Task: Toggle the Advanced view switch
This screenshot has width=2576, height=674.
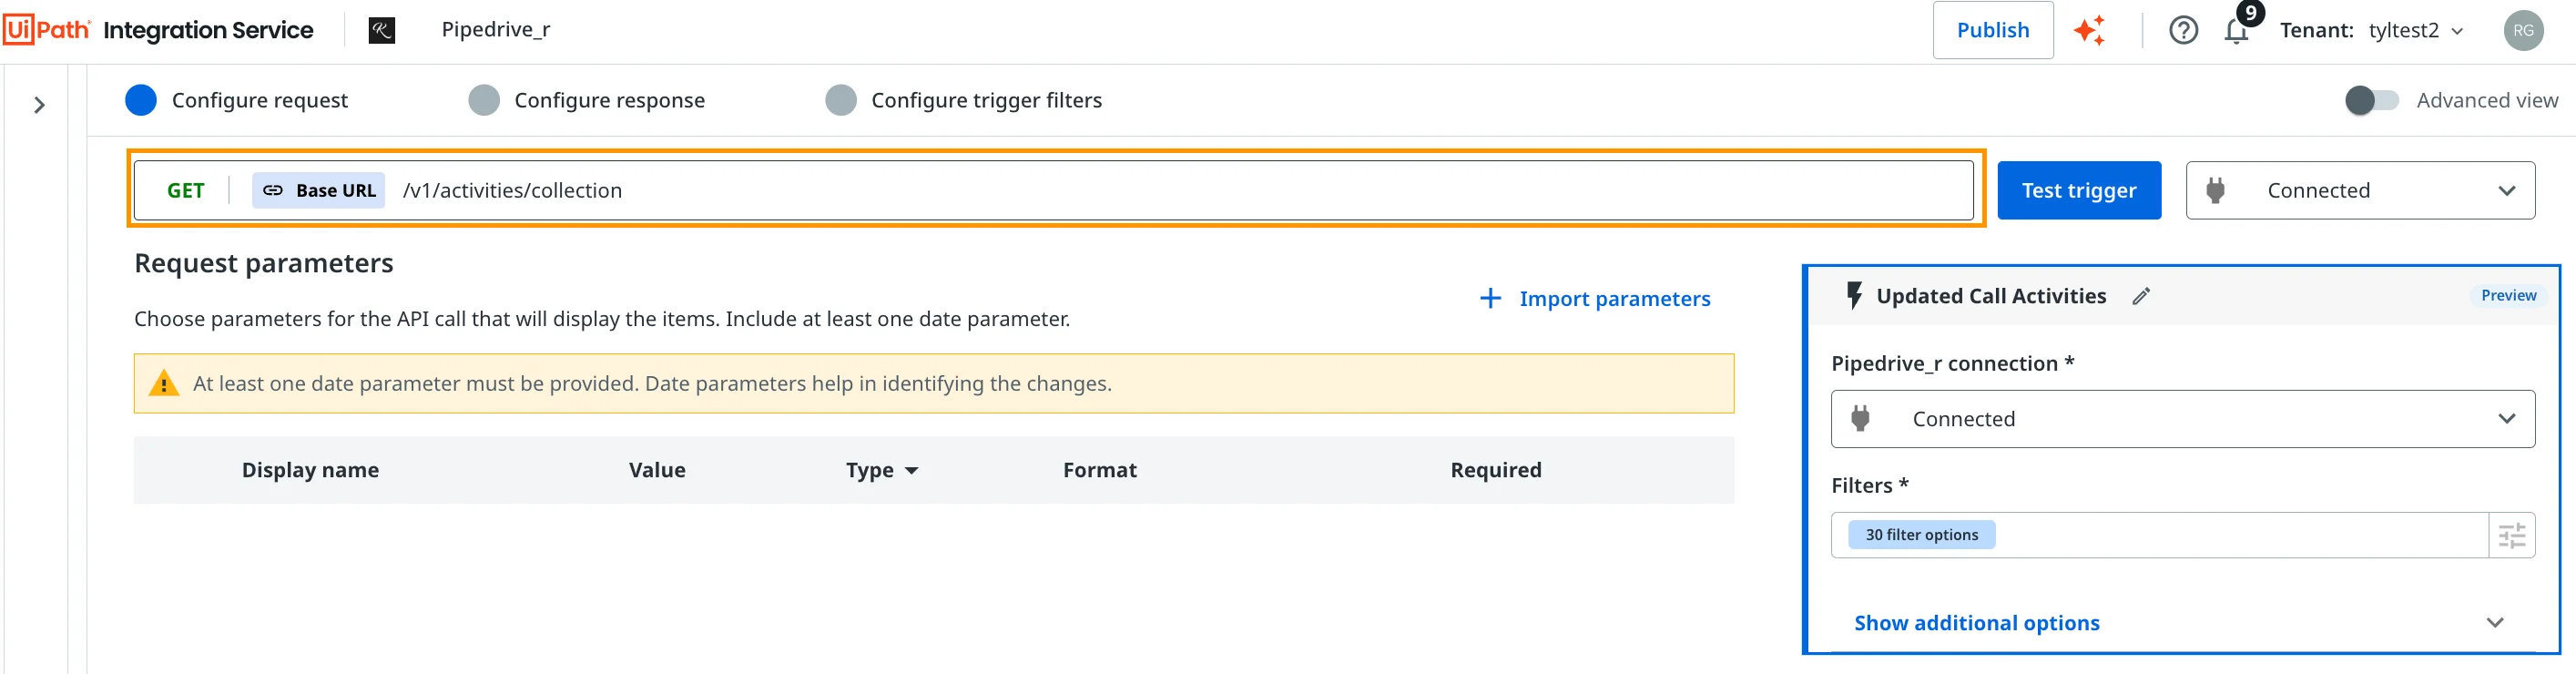Action: pyautogui.click(x=2371, y=100)
